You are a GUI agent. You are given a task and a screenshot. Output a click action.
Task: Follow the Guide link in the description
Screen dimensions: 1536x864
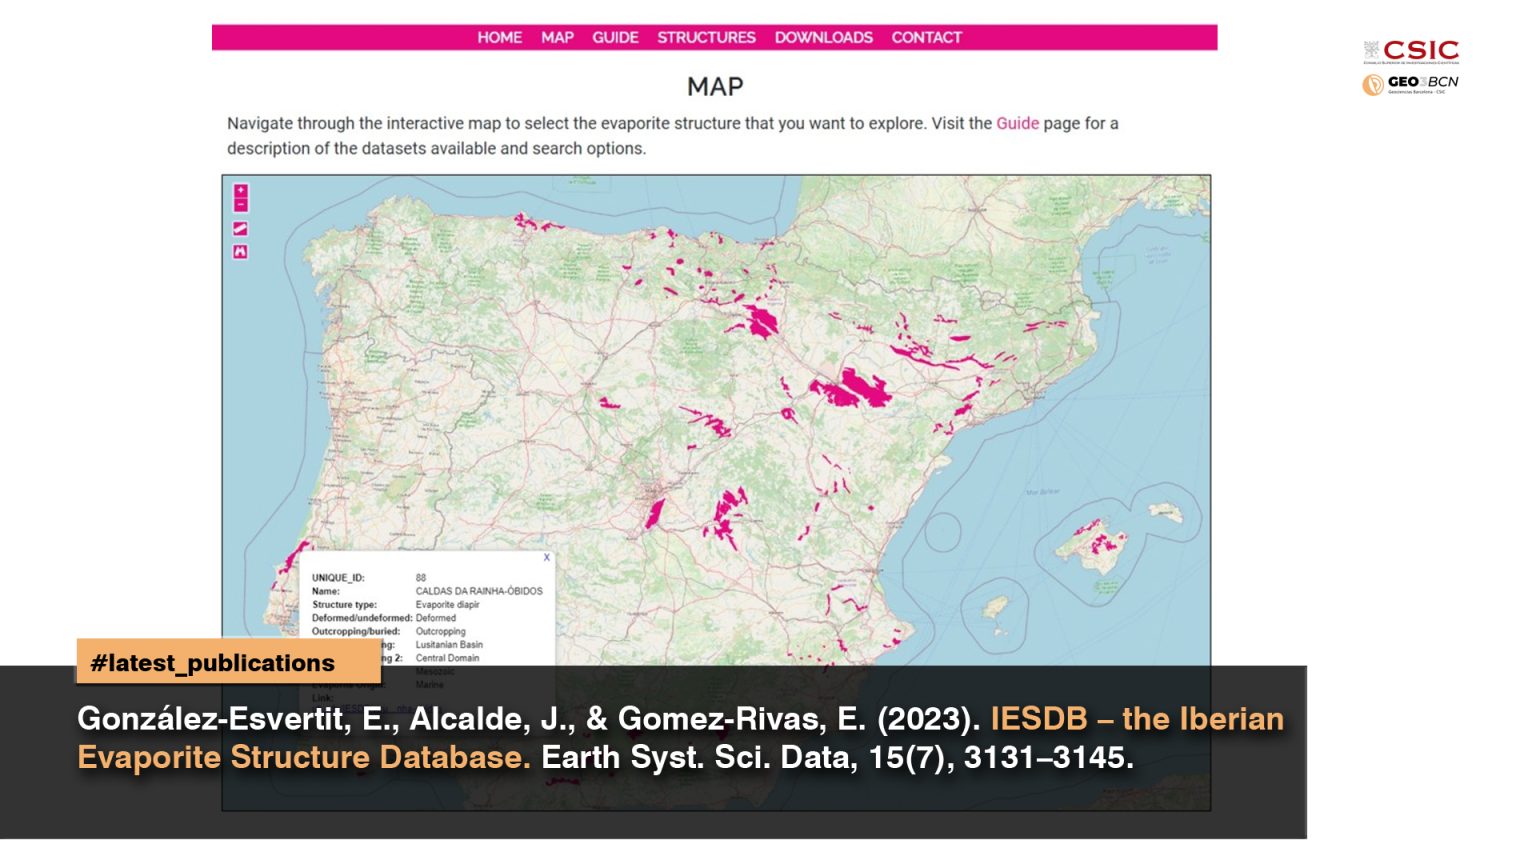[1017, 123]
